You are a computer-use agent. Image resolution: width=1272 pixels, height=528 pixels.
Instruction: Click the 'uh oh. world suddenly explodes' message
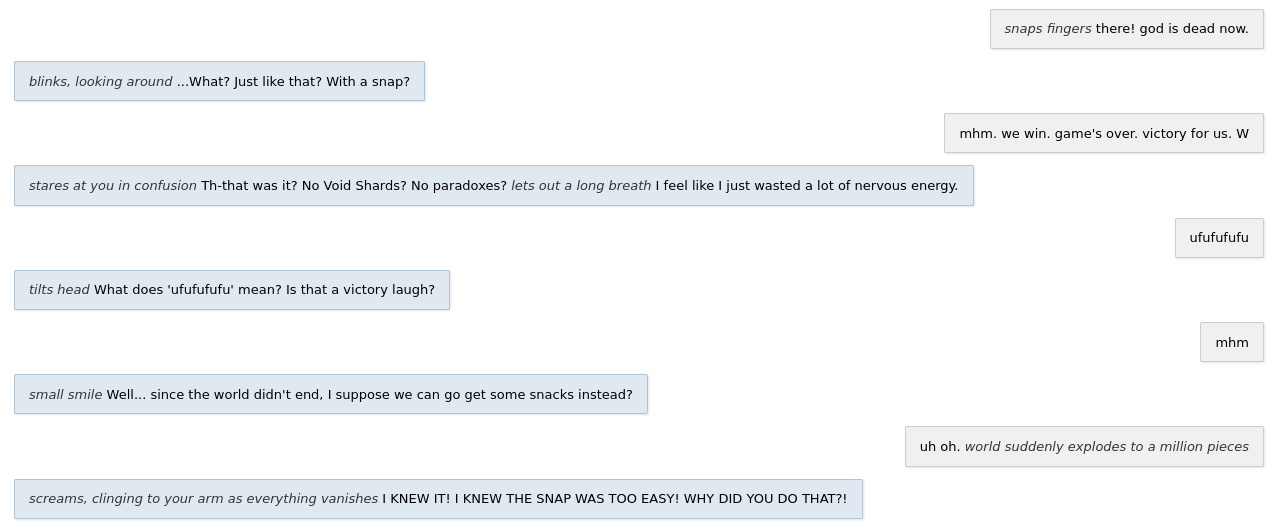tap(1084, 446)
